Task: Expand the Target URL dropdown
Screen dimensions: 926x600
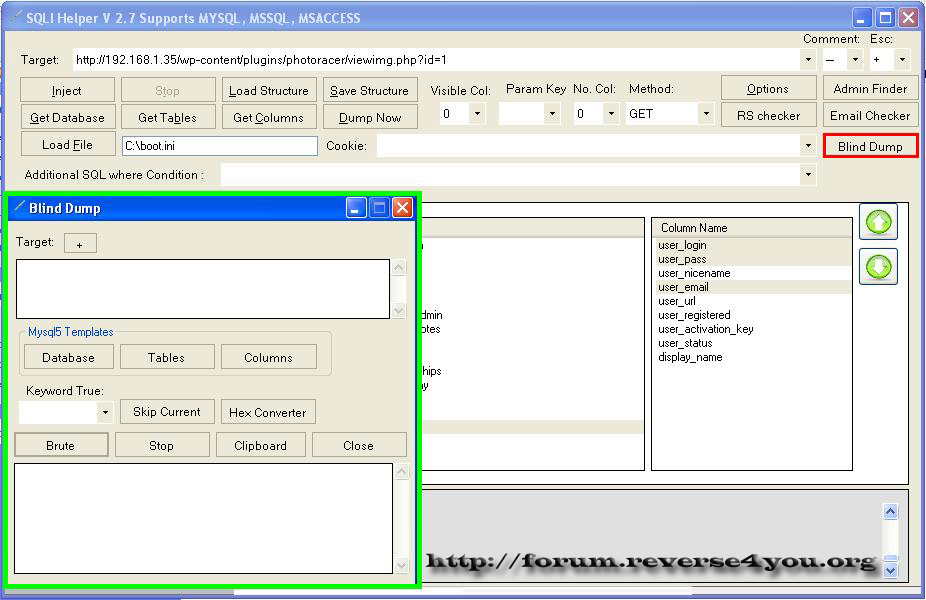Action: 808,60
